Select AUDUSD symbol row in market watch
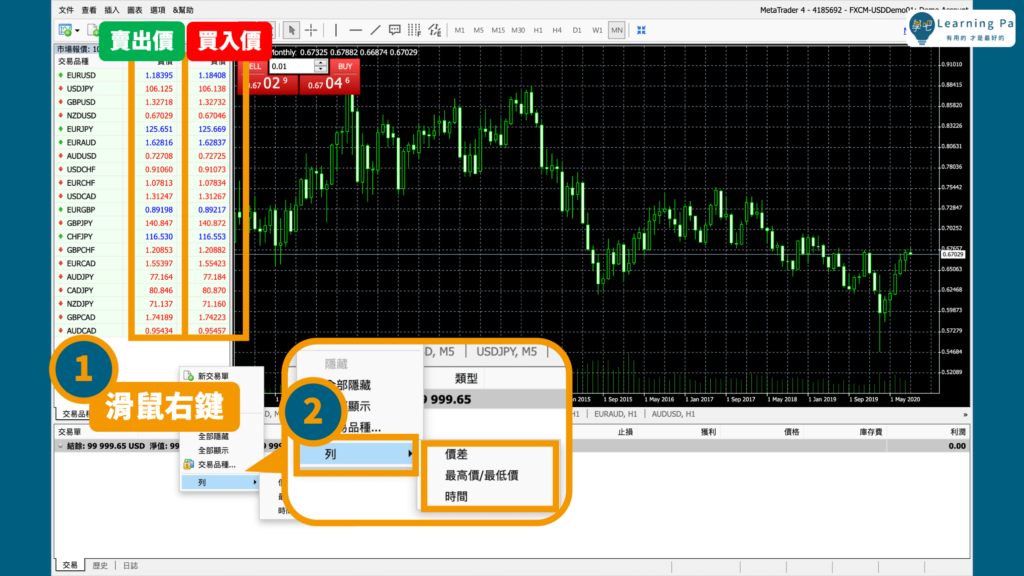This screenshot has height=576, width=1024. 81,156
